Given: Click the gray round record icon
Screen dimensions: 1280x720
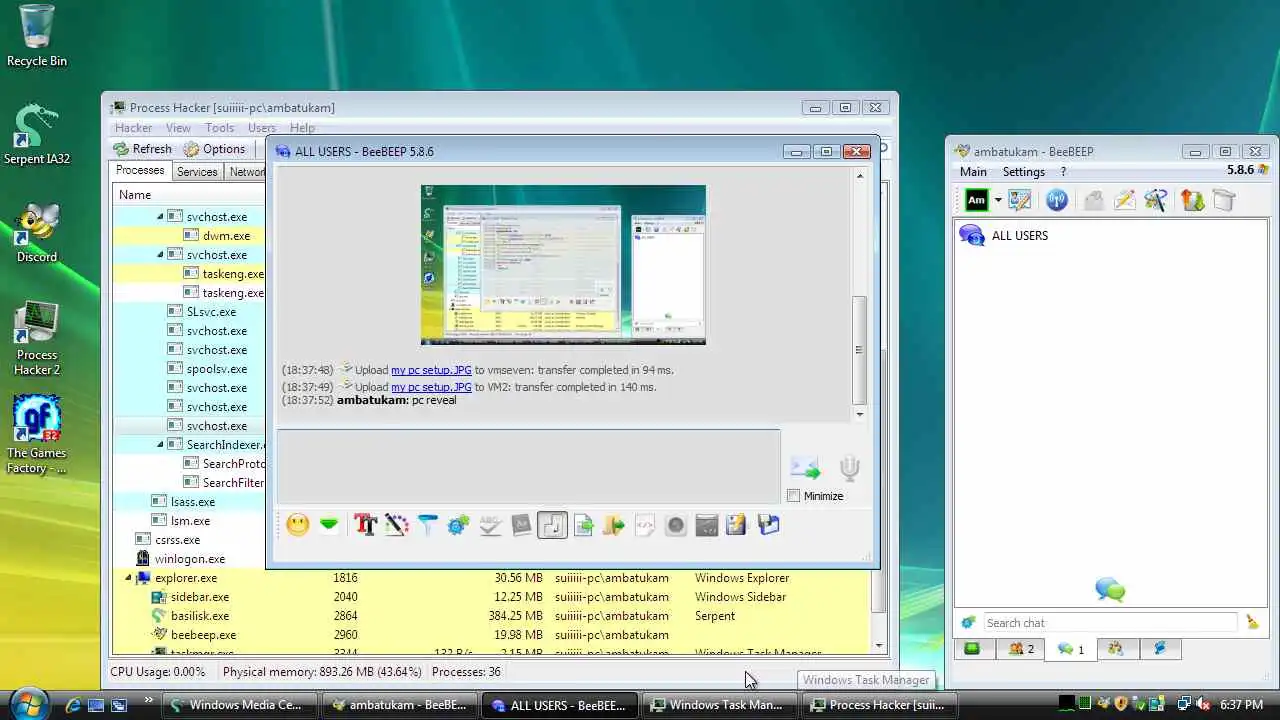Looking at the screenshot, I should point(676,525).
